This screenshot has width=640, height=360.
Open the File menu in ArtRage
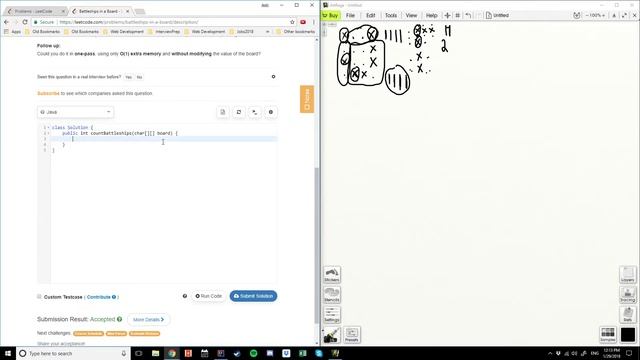click(x=350, y=16)
